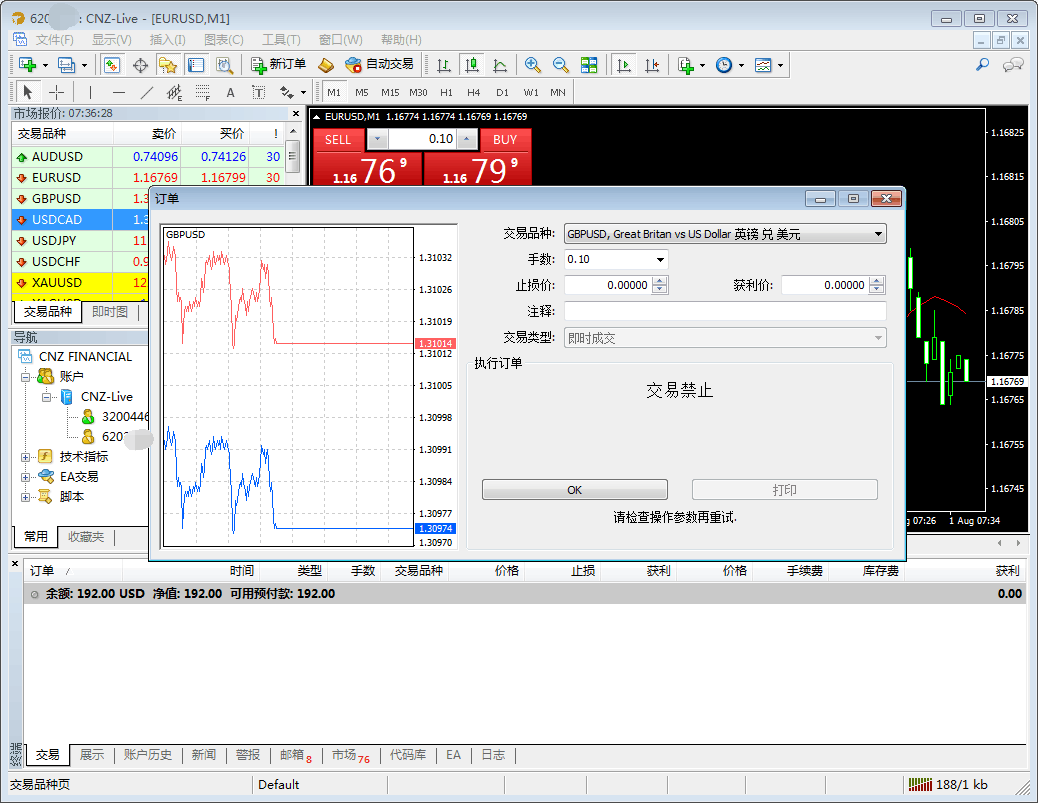Open the search magnifier icon

(983, 65)
